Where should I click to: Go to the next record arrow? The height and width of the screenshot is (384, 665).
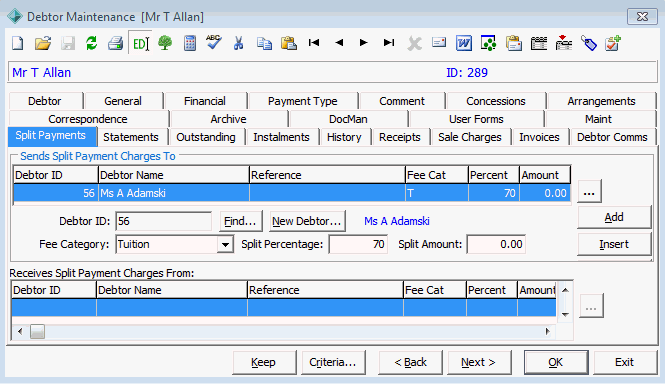(x=363, y=42)
